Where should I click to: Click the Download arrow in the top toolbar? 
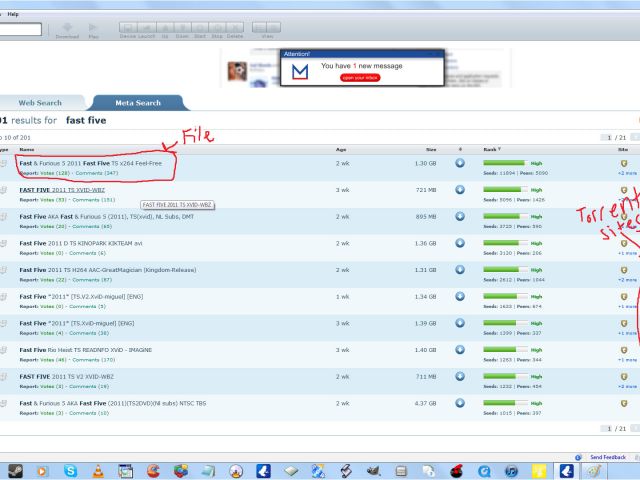click(x=67, y=27)
